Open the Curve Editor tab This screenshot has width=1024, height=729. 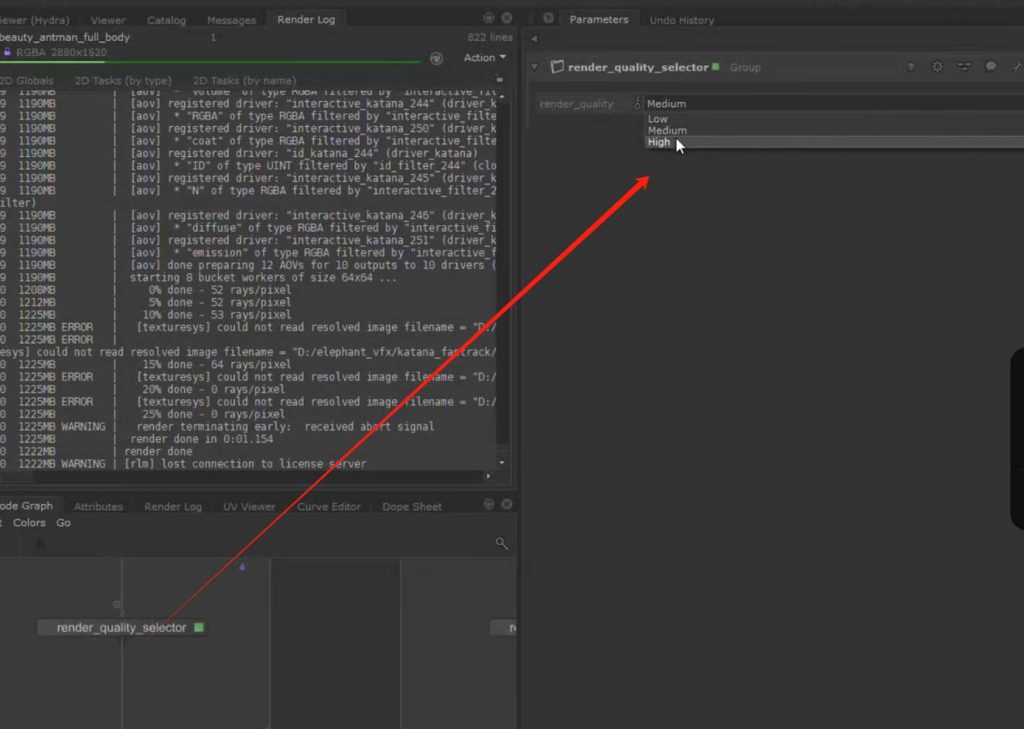(328, 506)
